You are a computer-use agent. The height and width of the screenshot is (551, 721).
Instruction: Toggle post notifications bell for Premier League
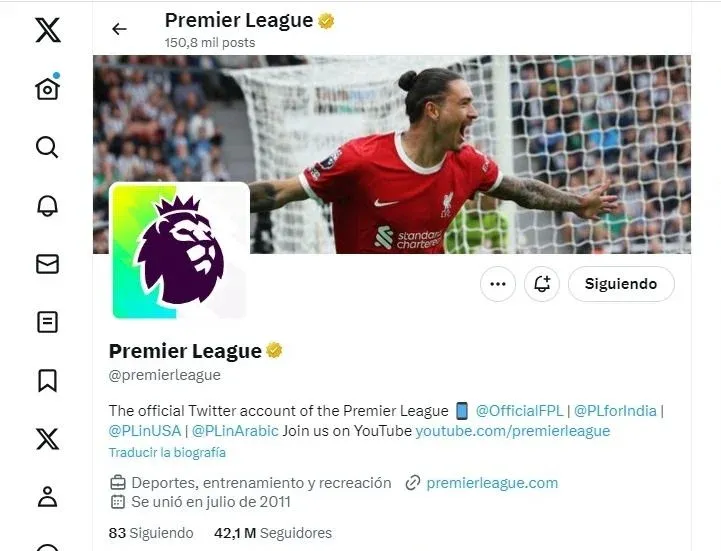point(542,284)
